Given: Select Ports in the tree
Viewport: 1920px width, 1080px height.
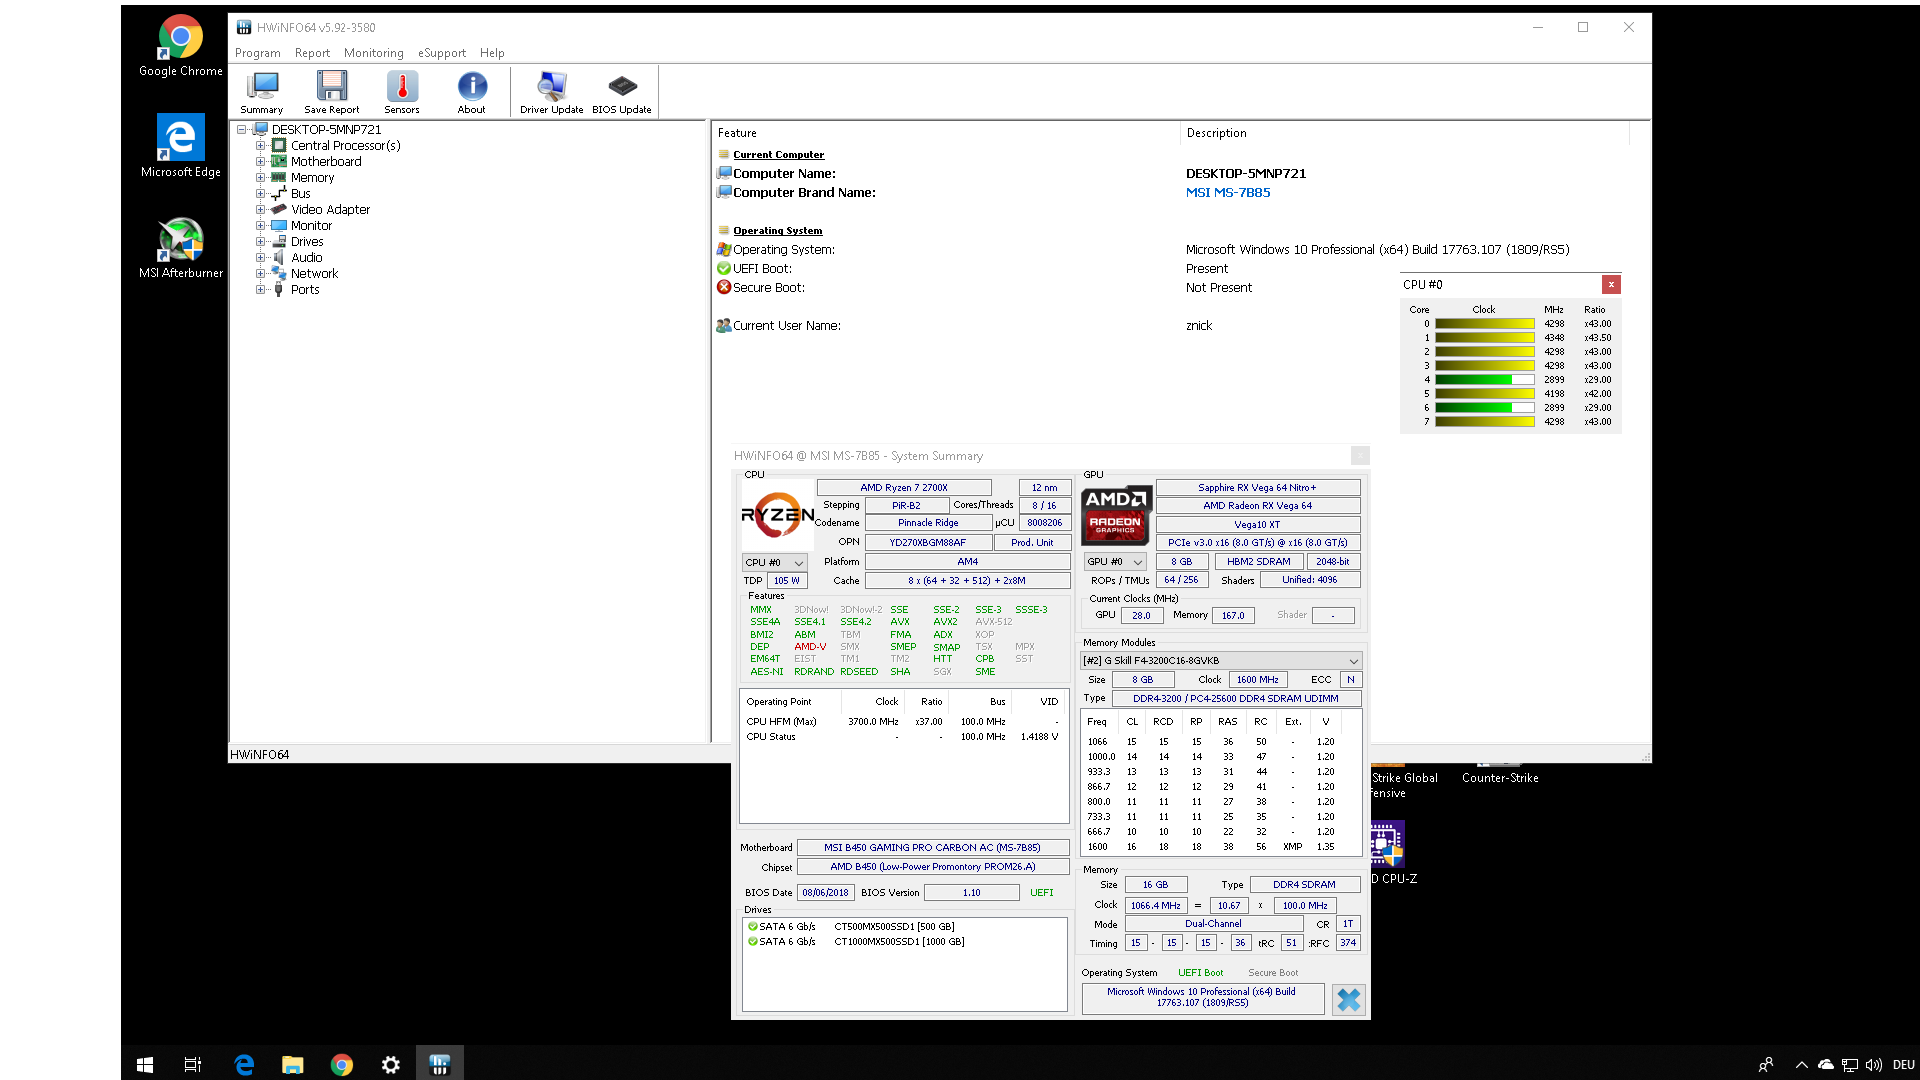Looking at the screenshot, I should (305, 290).
